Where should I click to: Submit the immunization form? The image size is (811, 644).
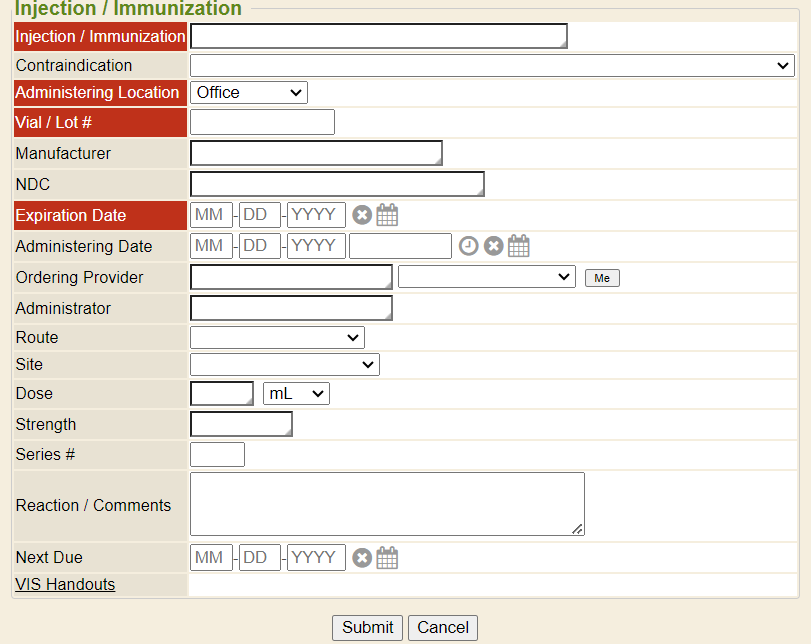(x=367, y=628)
